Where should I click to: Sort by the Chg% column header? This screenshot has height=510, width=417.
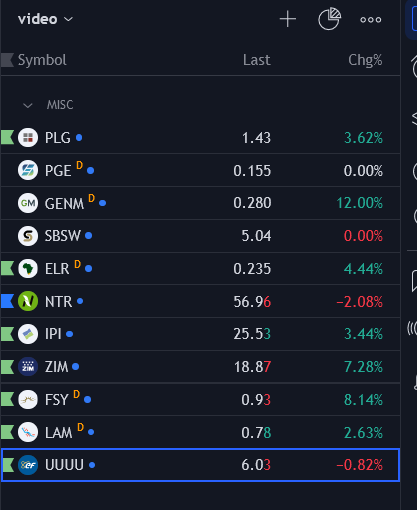365,60
